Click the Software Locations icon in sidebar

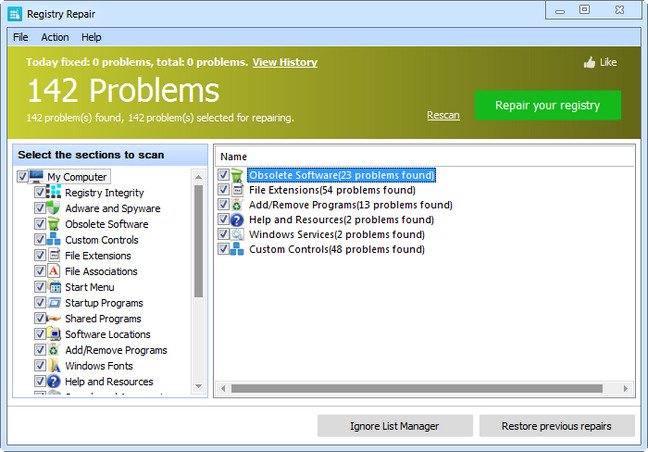(55, 335)
